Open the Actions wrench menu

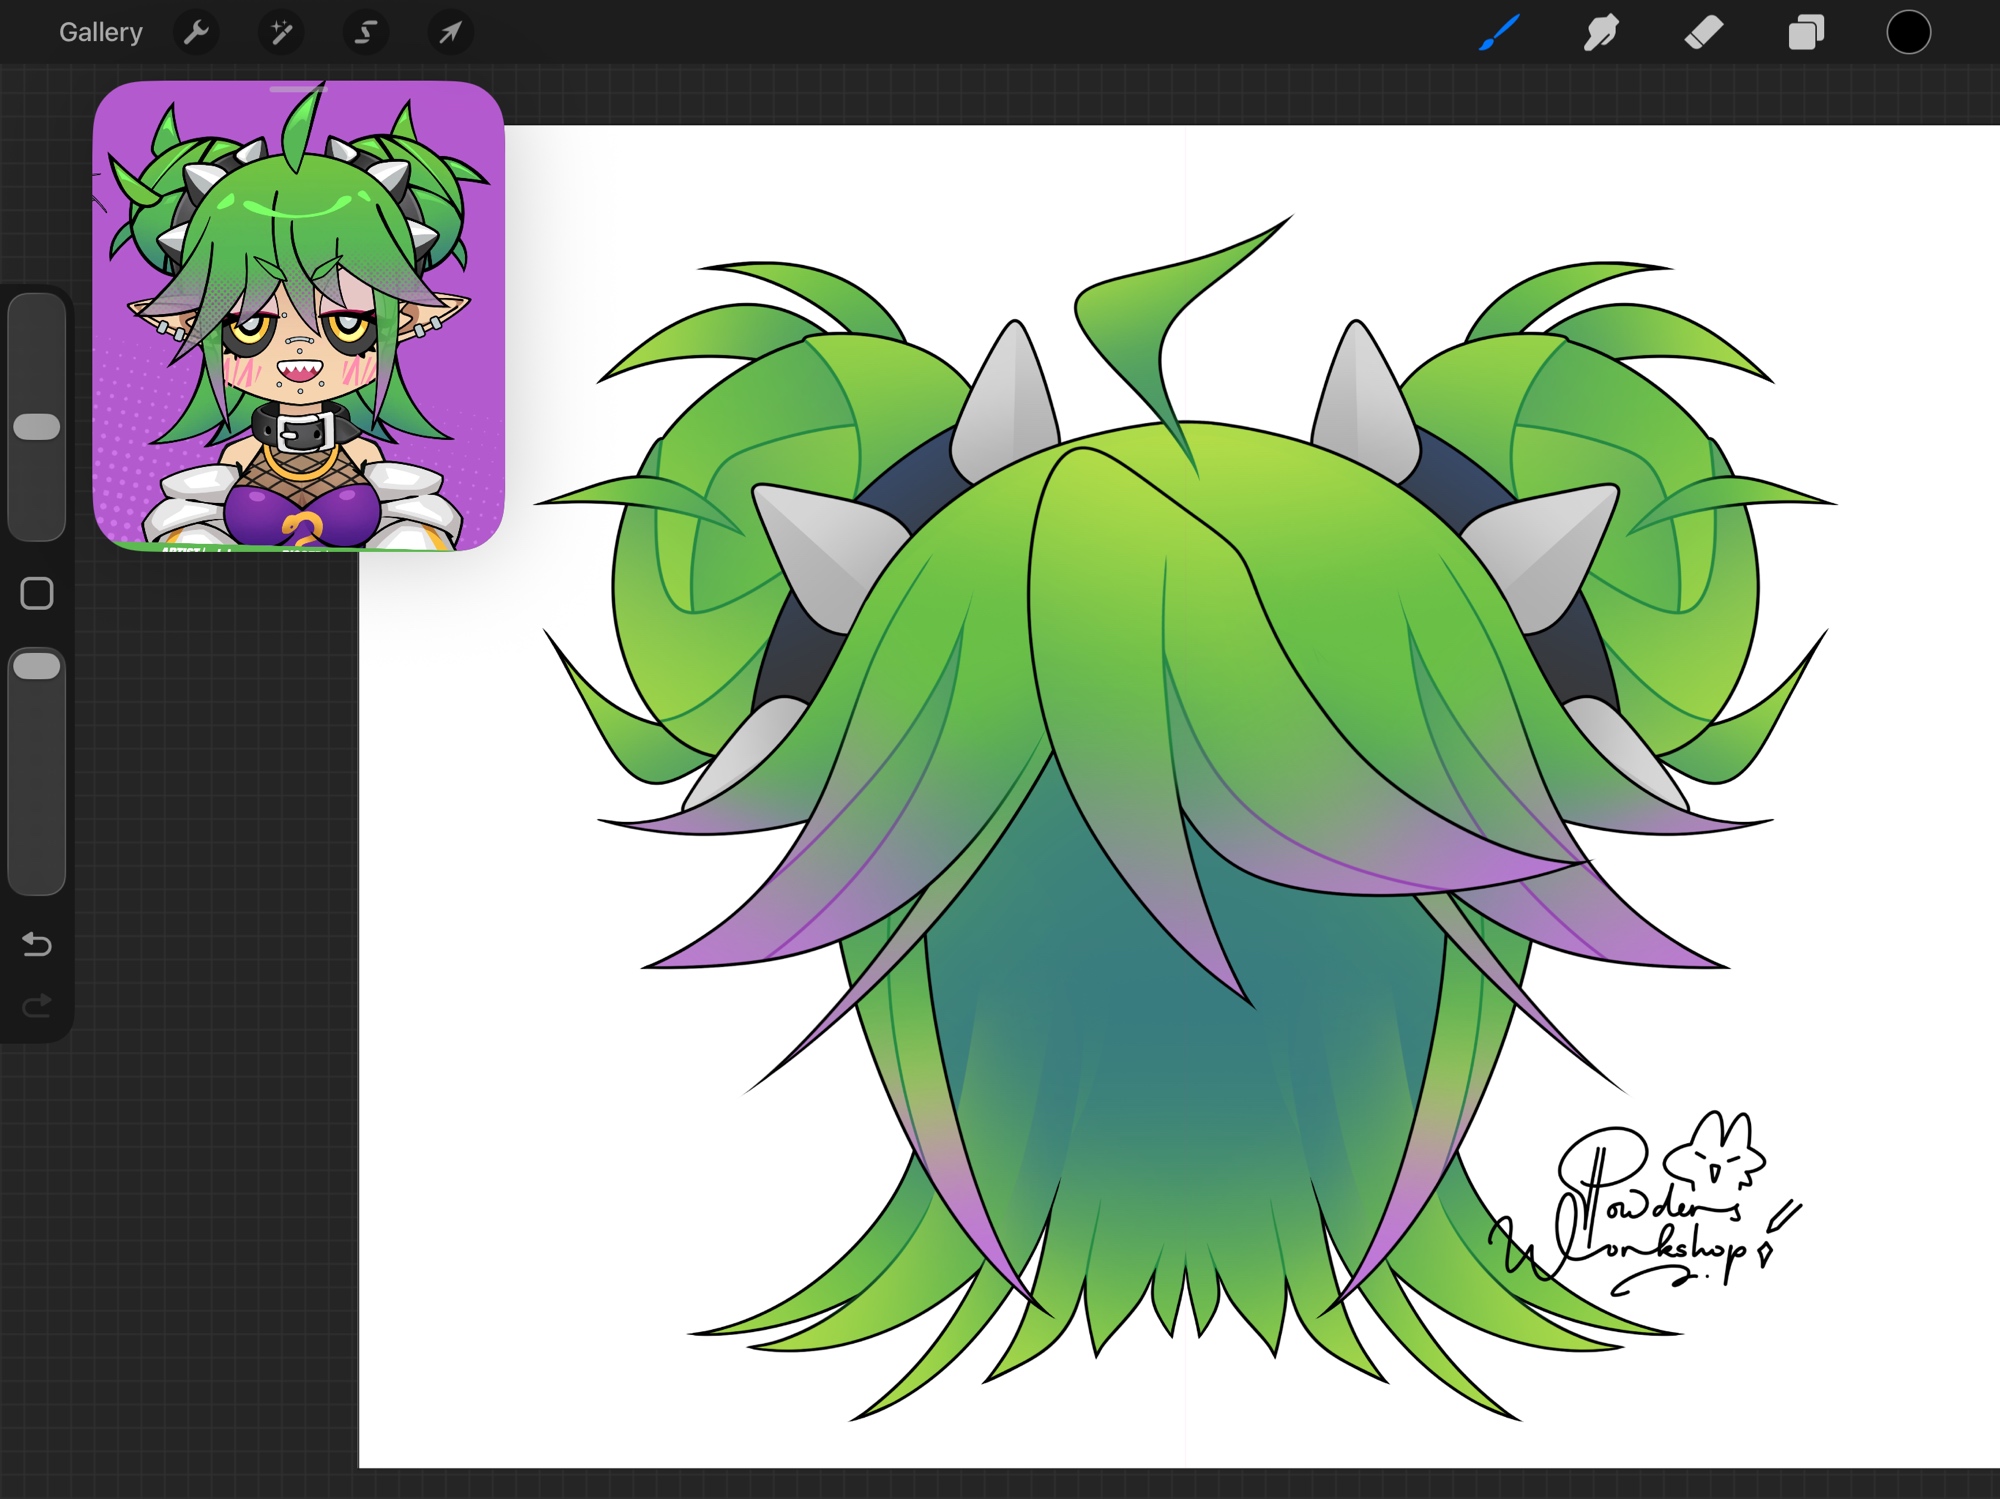point(196,33)
